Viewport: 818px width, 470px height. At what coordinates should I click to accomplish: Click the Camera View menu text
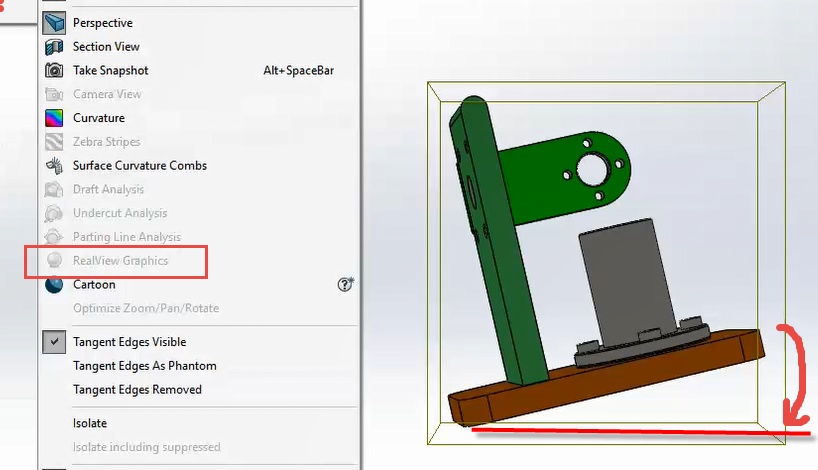point(107,94)
